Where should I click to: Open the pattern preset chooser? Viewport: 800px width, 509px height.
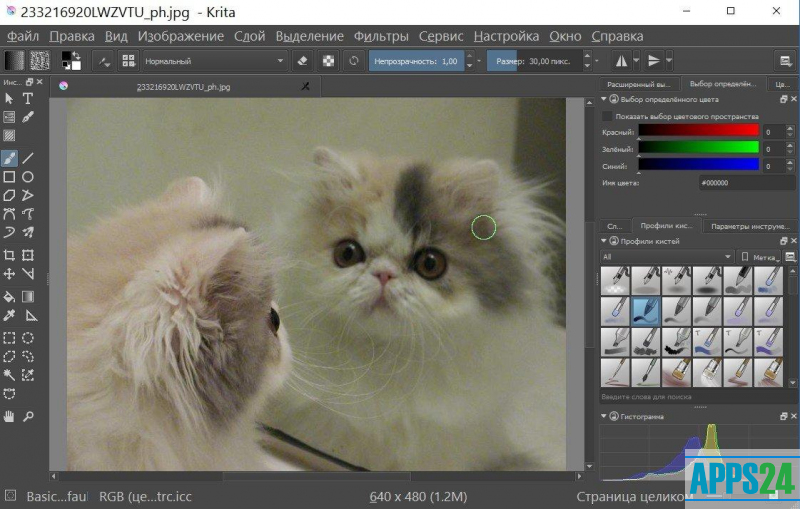40,61
